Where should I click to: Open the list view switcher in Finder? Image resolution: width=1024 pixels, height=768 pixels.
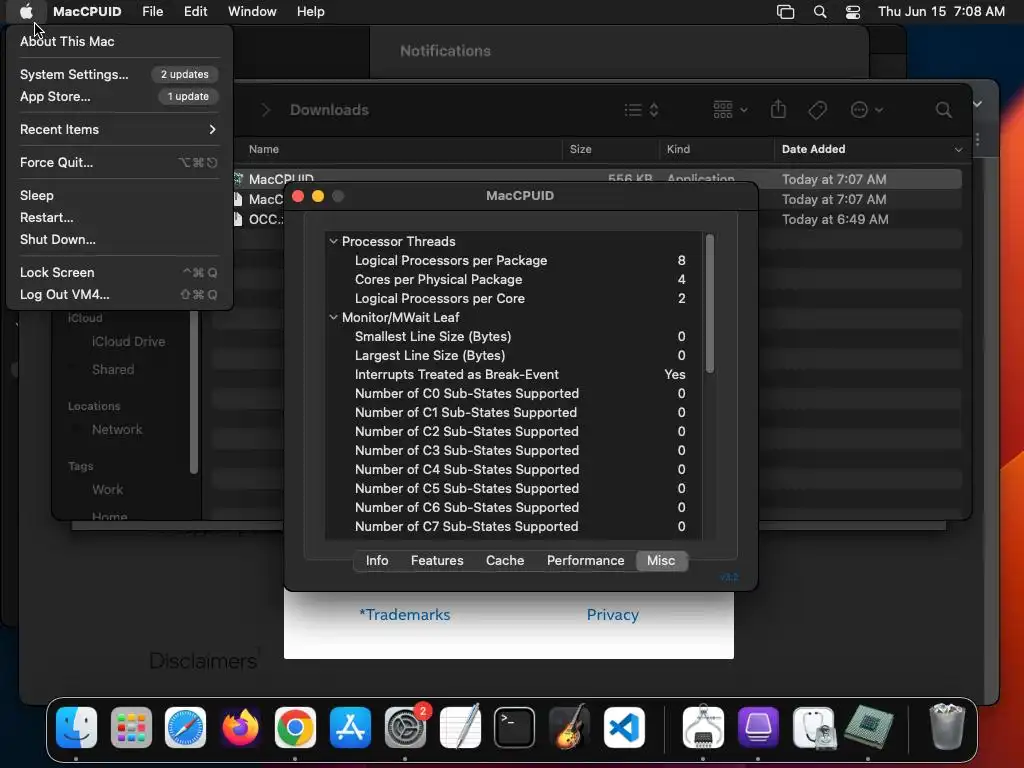click(641, 110)
